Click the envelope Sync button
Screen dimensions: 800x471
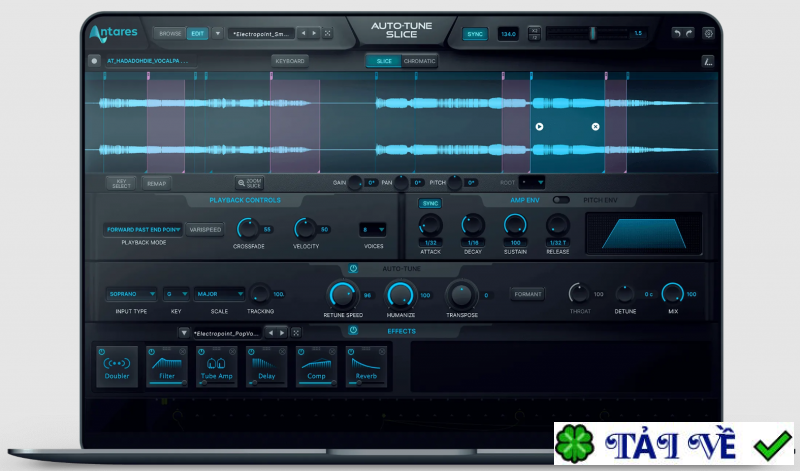(430, 204)
